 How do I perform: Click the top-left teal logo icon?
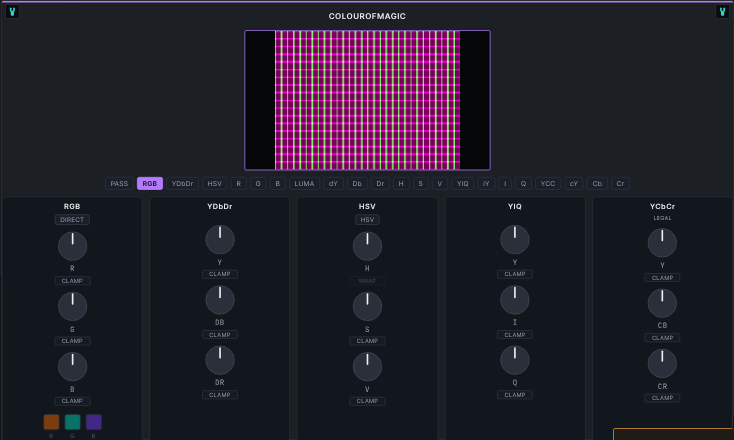click(12, 12)
